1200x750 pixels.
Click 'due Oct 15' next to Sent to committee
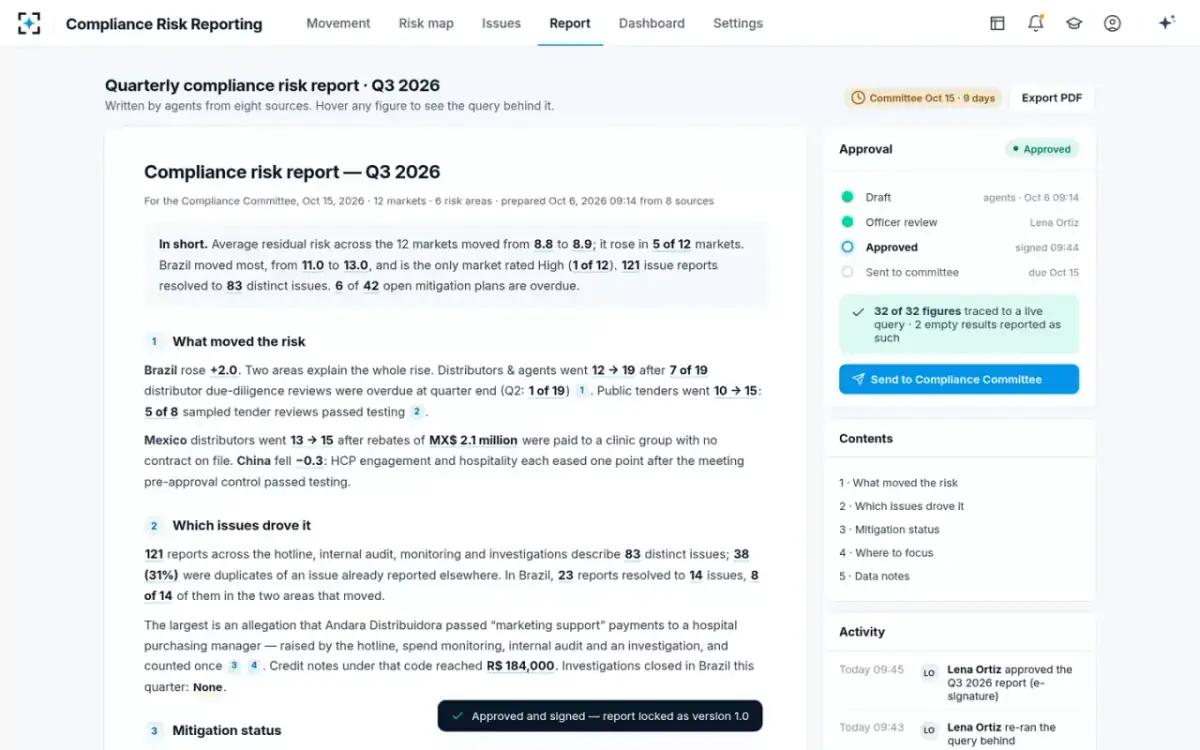click(1053, 272)
